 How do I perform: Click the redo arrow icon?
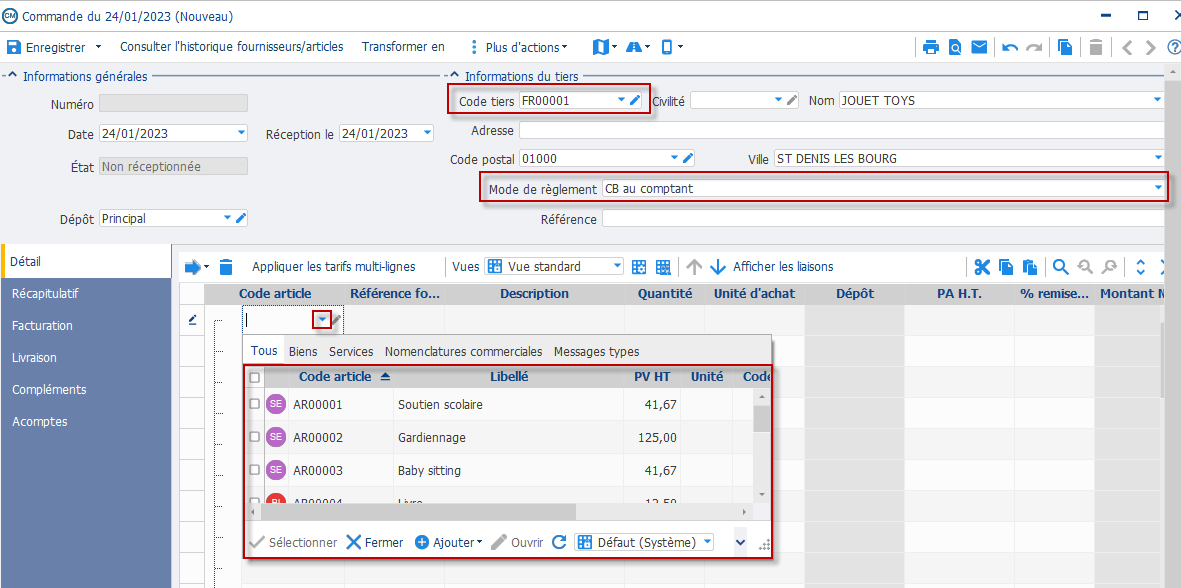pos(1034,47)
